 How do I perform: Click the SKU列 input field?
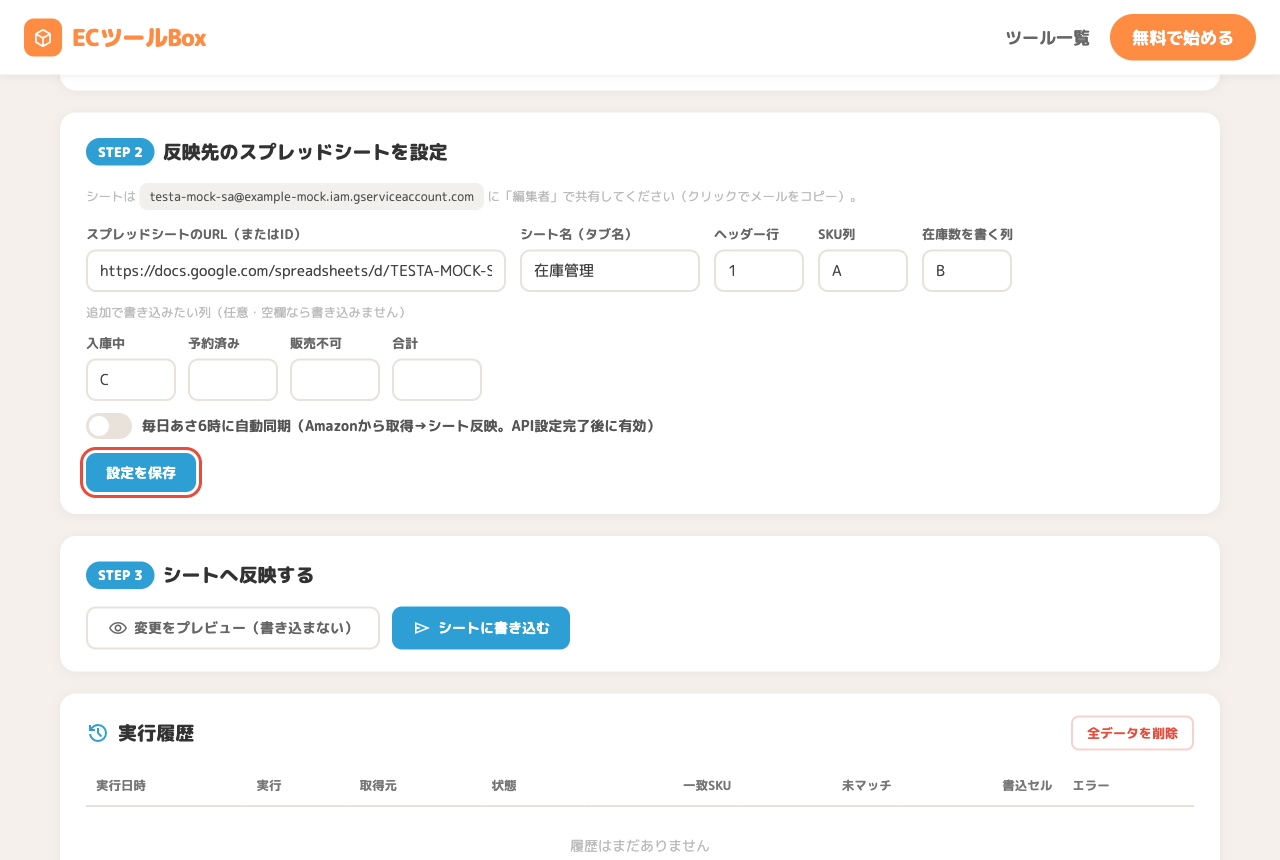863,271
